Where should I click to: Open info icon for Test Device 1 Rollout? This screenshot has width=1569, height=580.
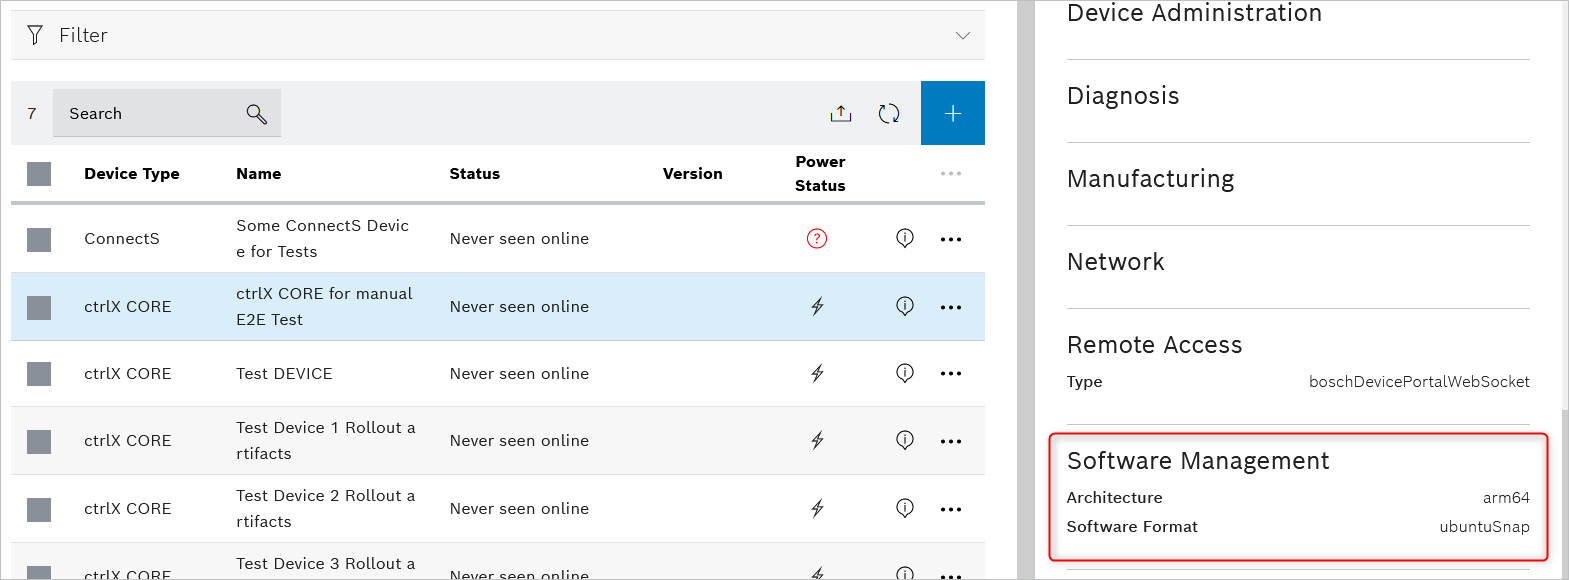pos(905,440)
